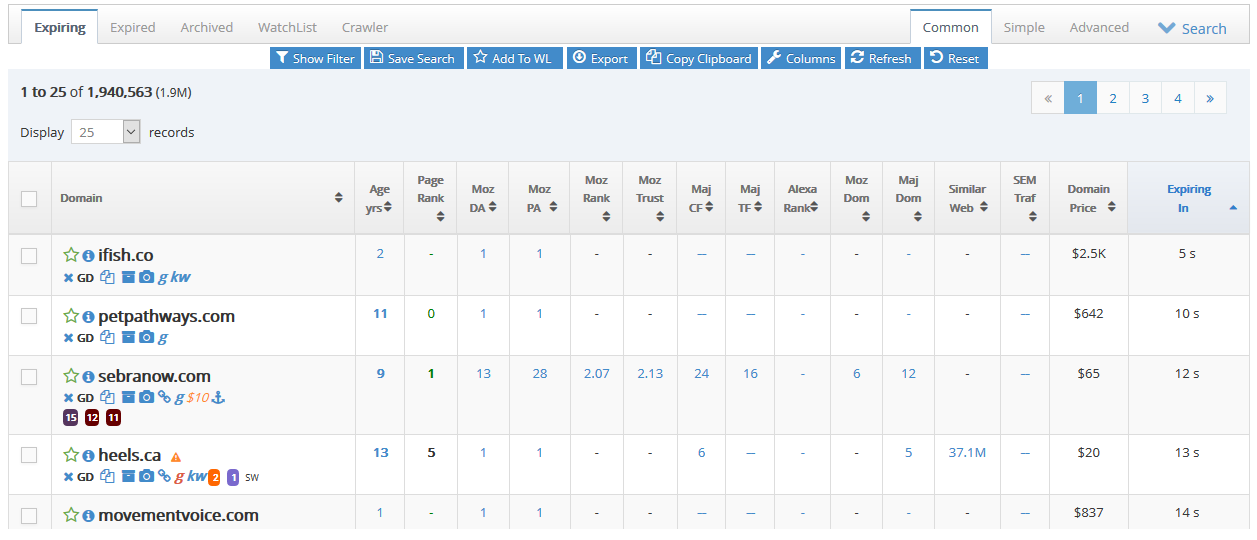Sort table by Domain Price column
The image size is (1257, 540).
coord(1088,198)
